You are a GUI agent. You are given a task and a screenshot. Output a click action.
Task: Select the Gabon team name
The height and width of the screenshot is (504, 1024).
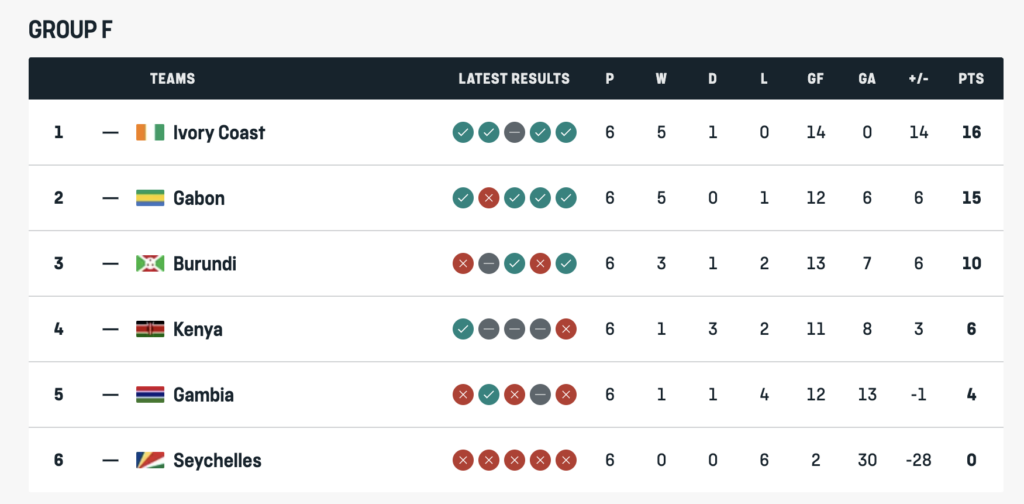tap(199, 198)
